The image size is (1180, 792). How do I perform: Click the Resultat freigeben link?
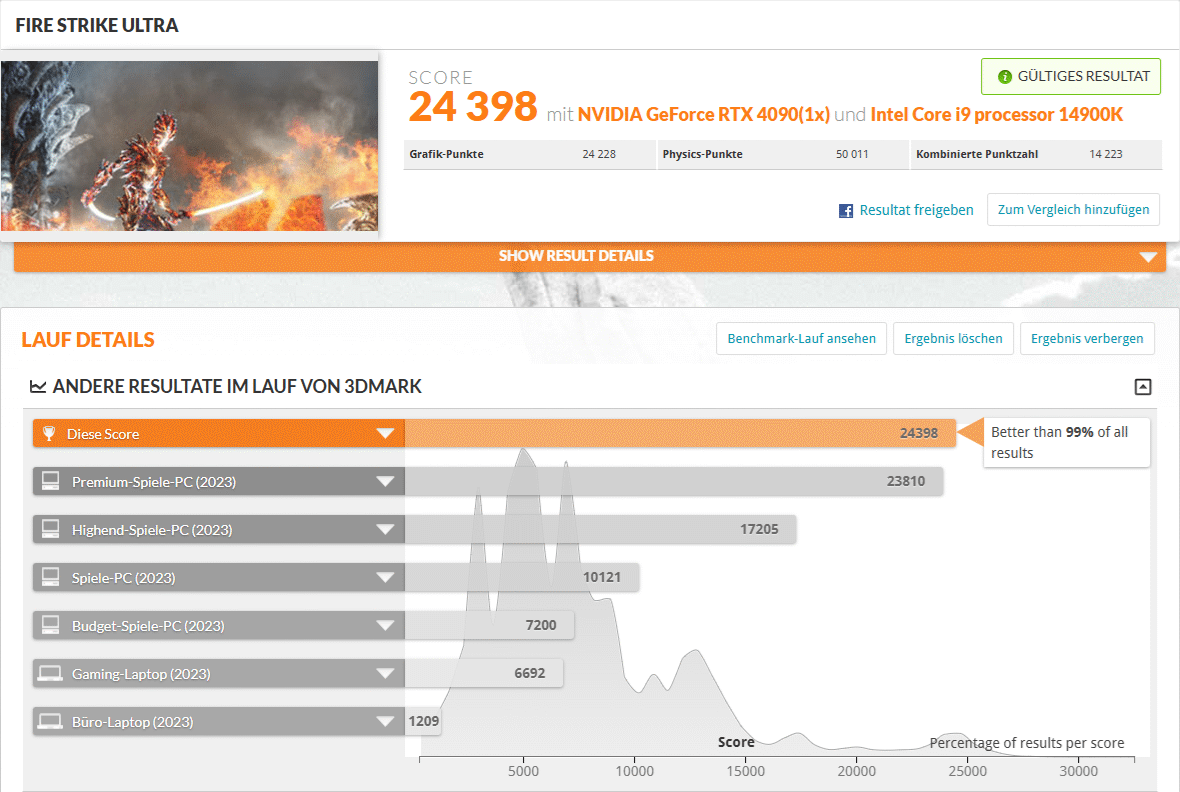(916, 211)
